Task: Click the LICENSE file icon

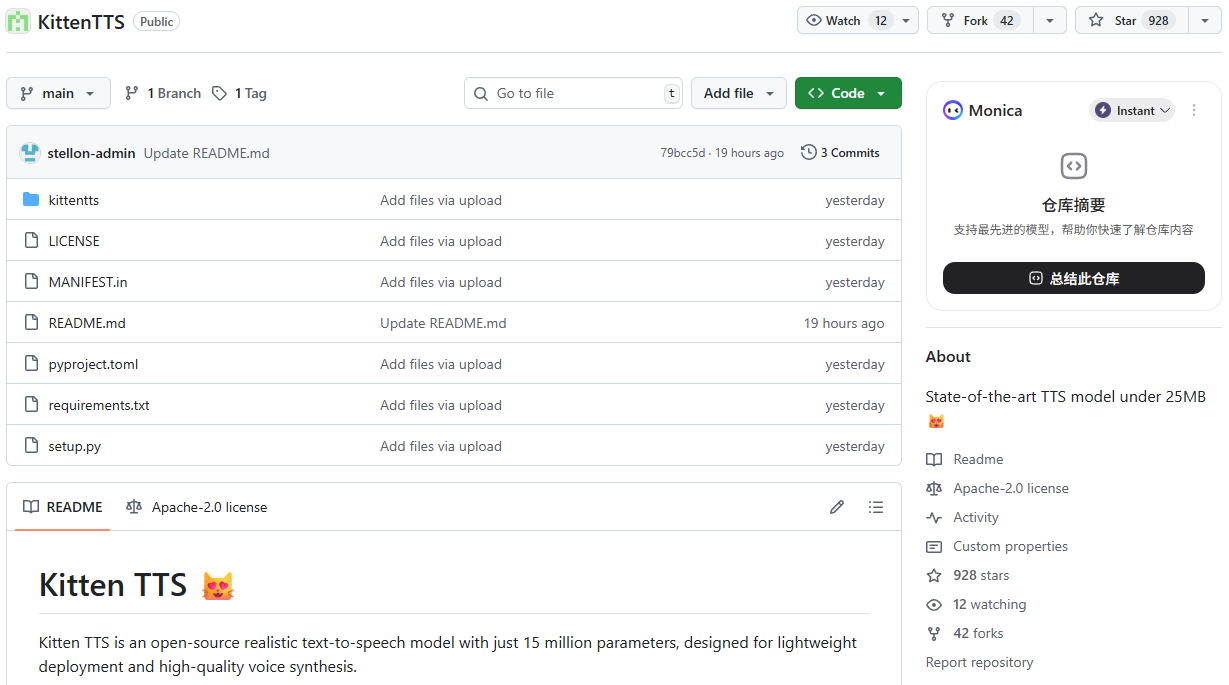Action: click(31, 241)
